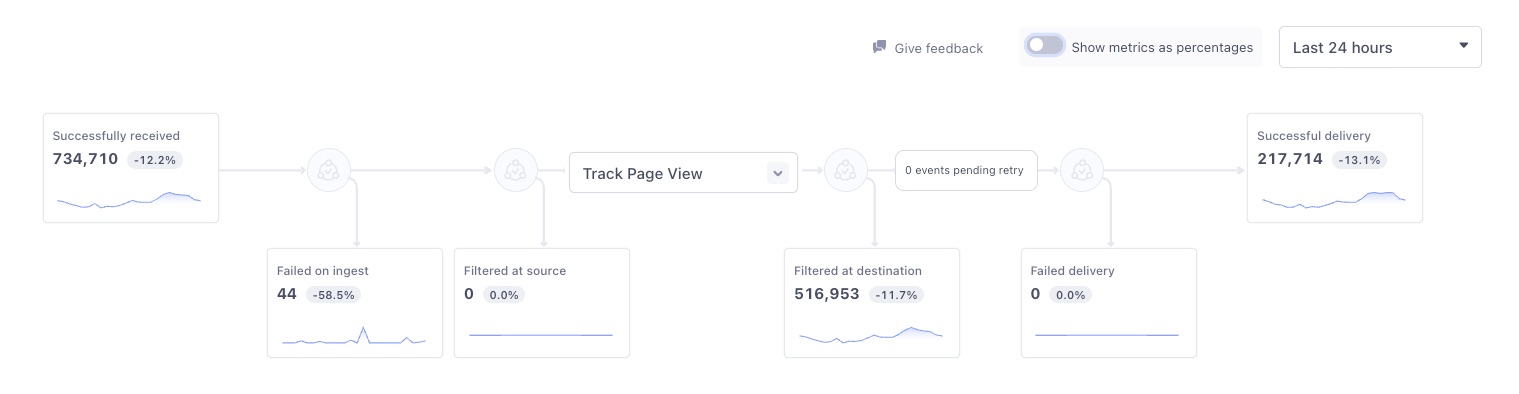Open the Last 24 hours time range dropdown
The width and height of the screenshot is (1519, 394).
[1380, 47]
